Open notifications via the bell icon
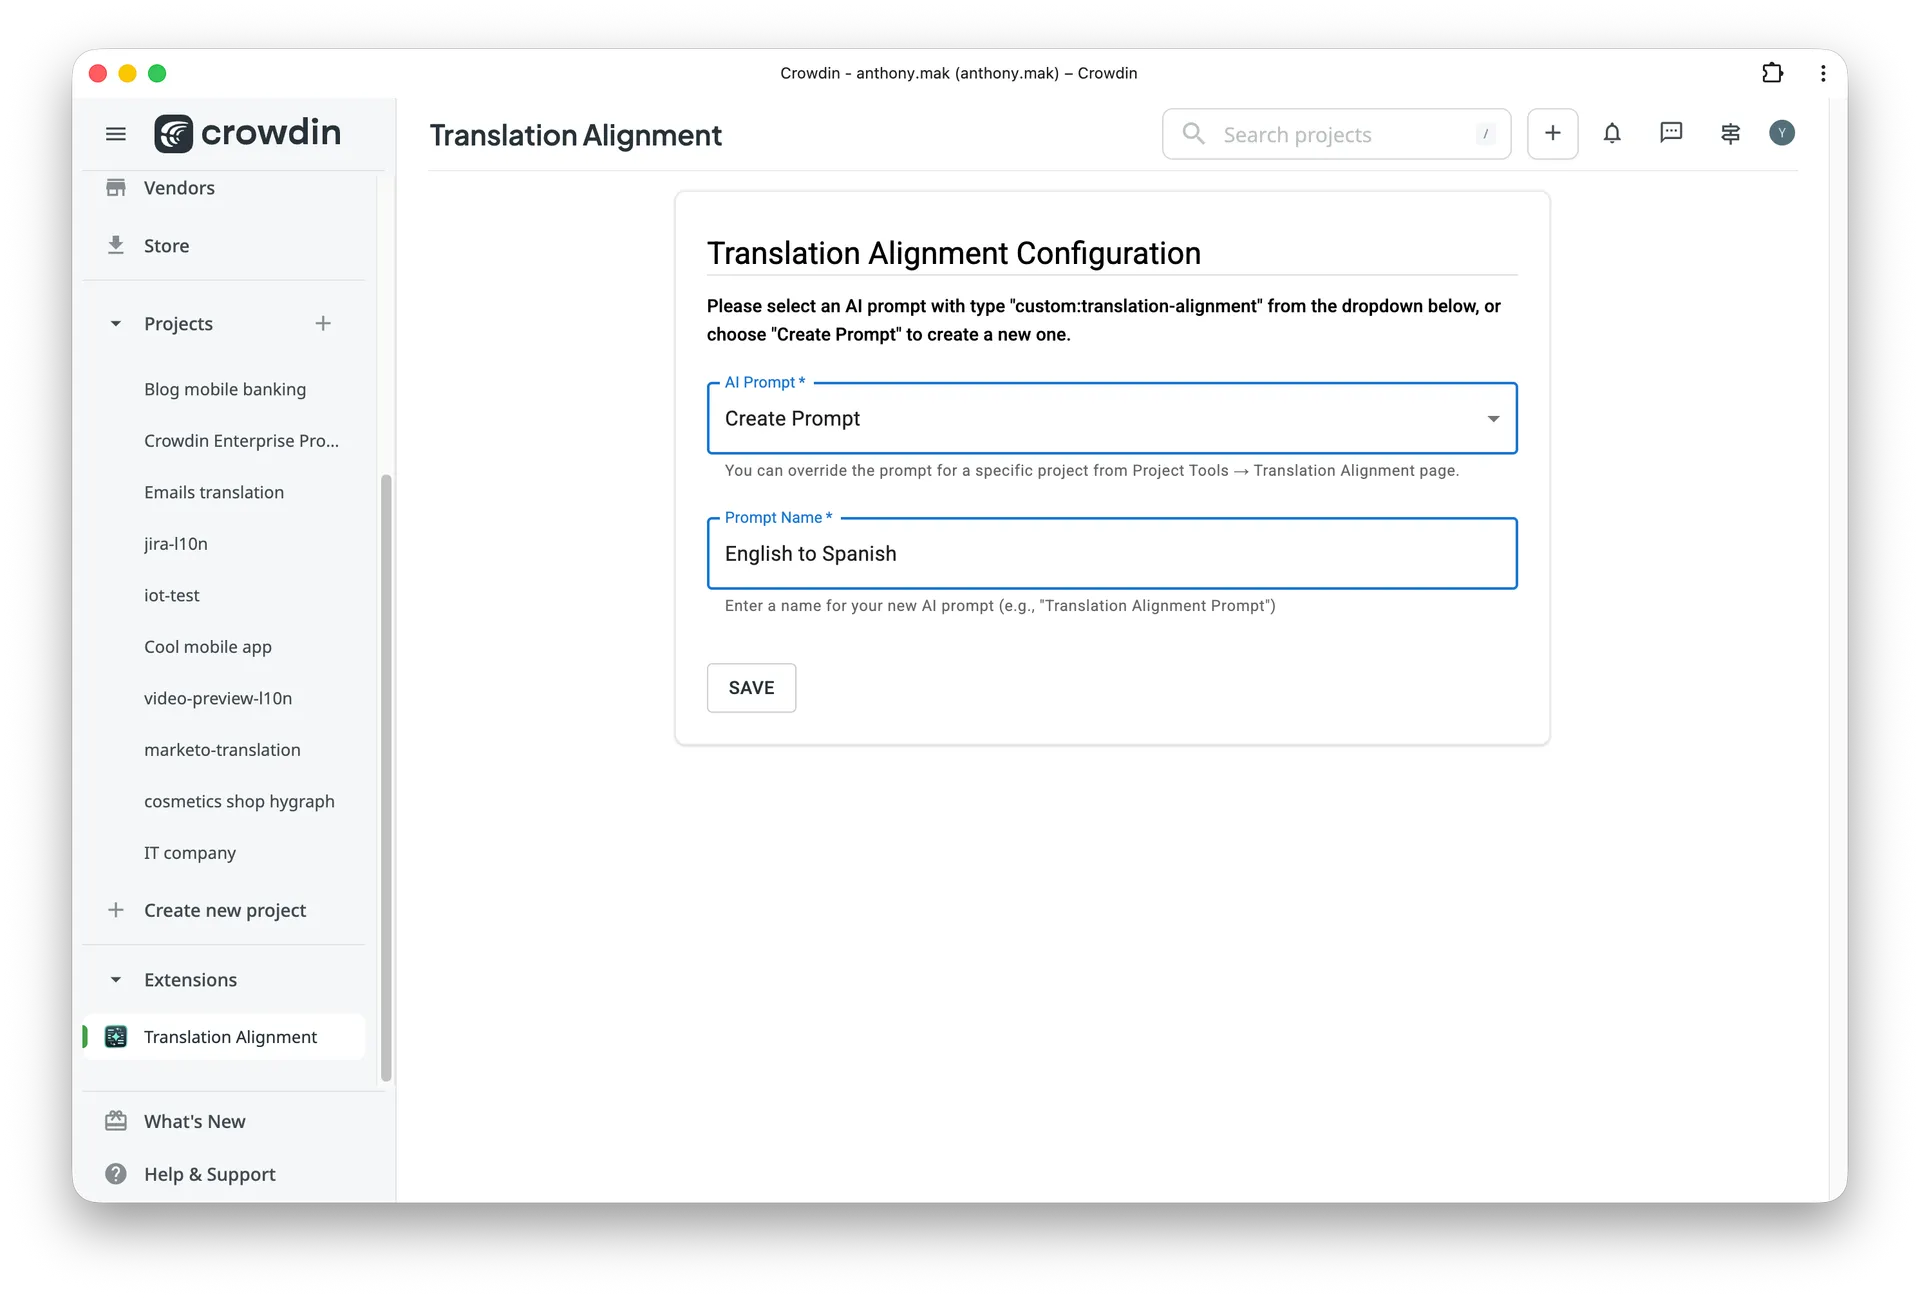The height and width of the screenshot is (1298, 1920). click(1612, 133)
